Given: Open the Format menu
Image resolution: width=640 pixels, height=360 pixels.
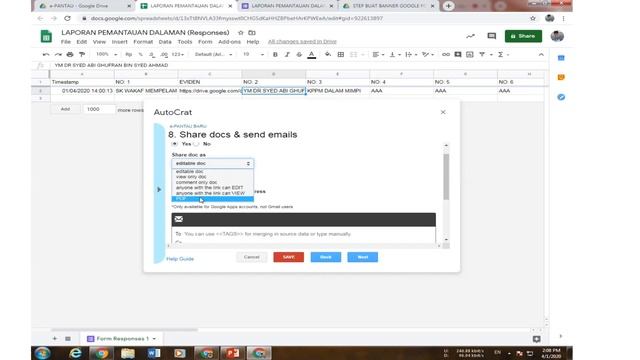Looking at the screenshot, I should pyautogui.click(x=143, y=42).
